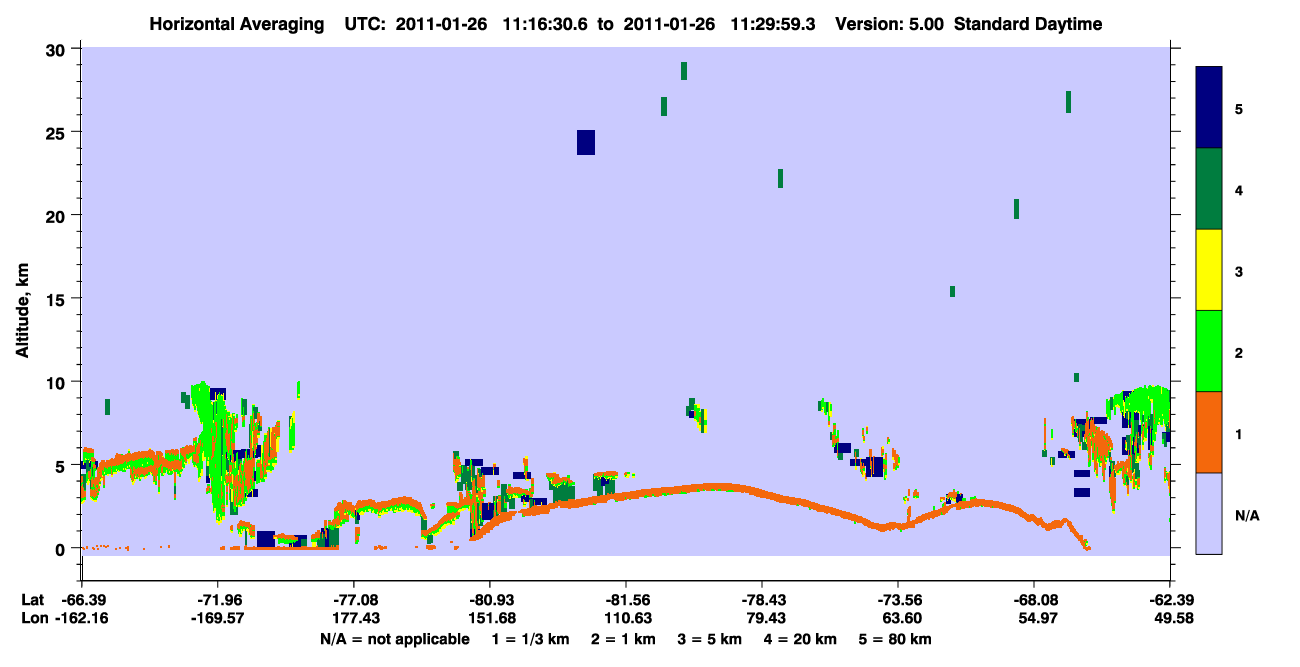Viewport: 1300px width, 667px height.
Task: Click the yellow level 3 colorbar segment
Action: [1209, 270]
